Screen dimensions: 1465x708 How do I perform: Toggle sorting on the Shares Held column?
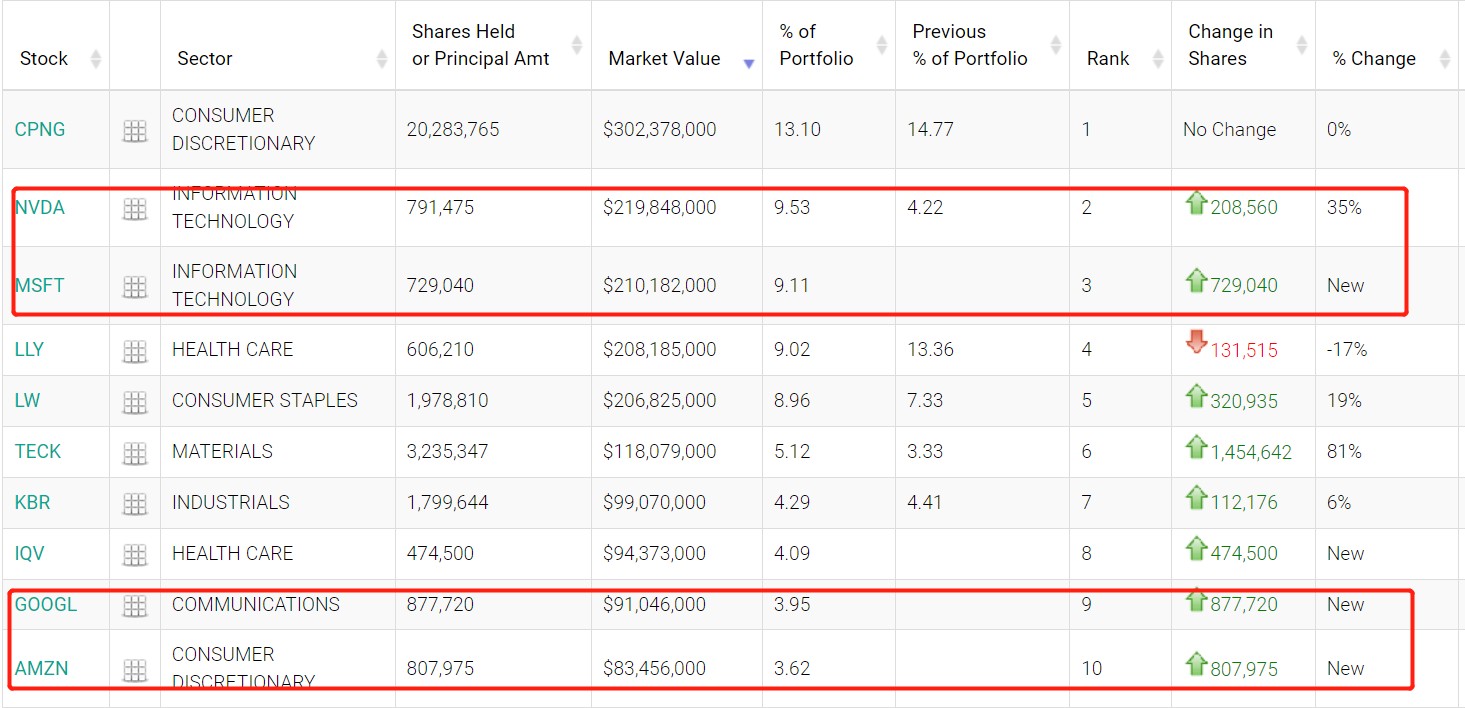(x=577, y=44)
